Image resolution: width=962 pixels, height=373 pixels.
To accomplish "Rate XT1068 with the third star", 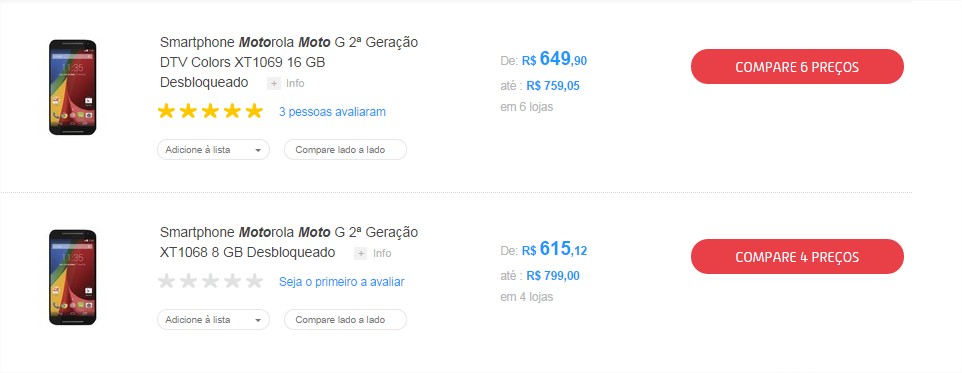I will pyautogui.click(x=210, y=282).
